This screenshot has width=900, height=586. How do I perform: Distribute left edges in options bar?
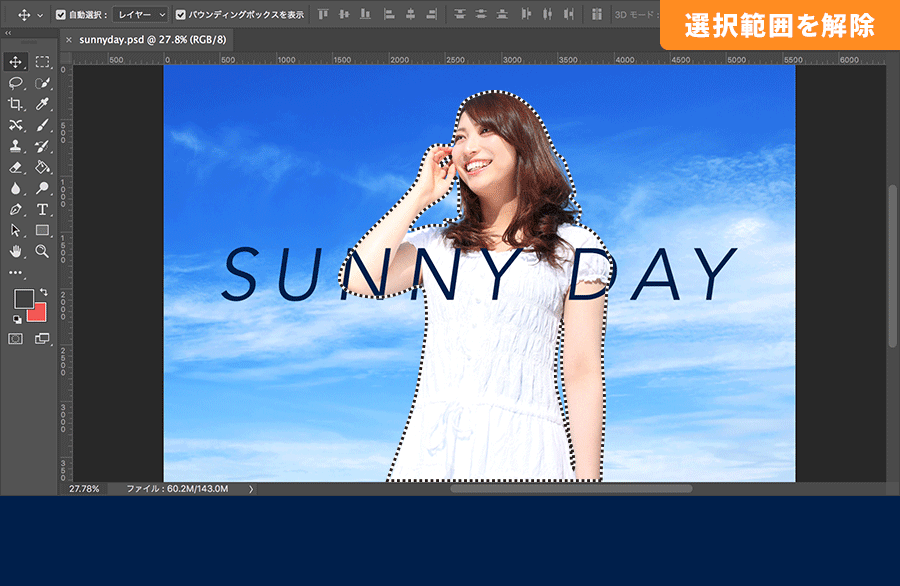(x=526, y=14)
